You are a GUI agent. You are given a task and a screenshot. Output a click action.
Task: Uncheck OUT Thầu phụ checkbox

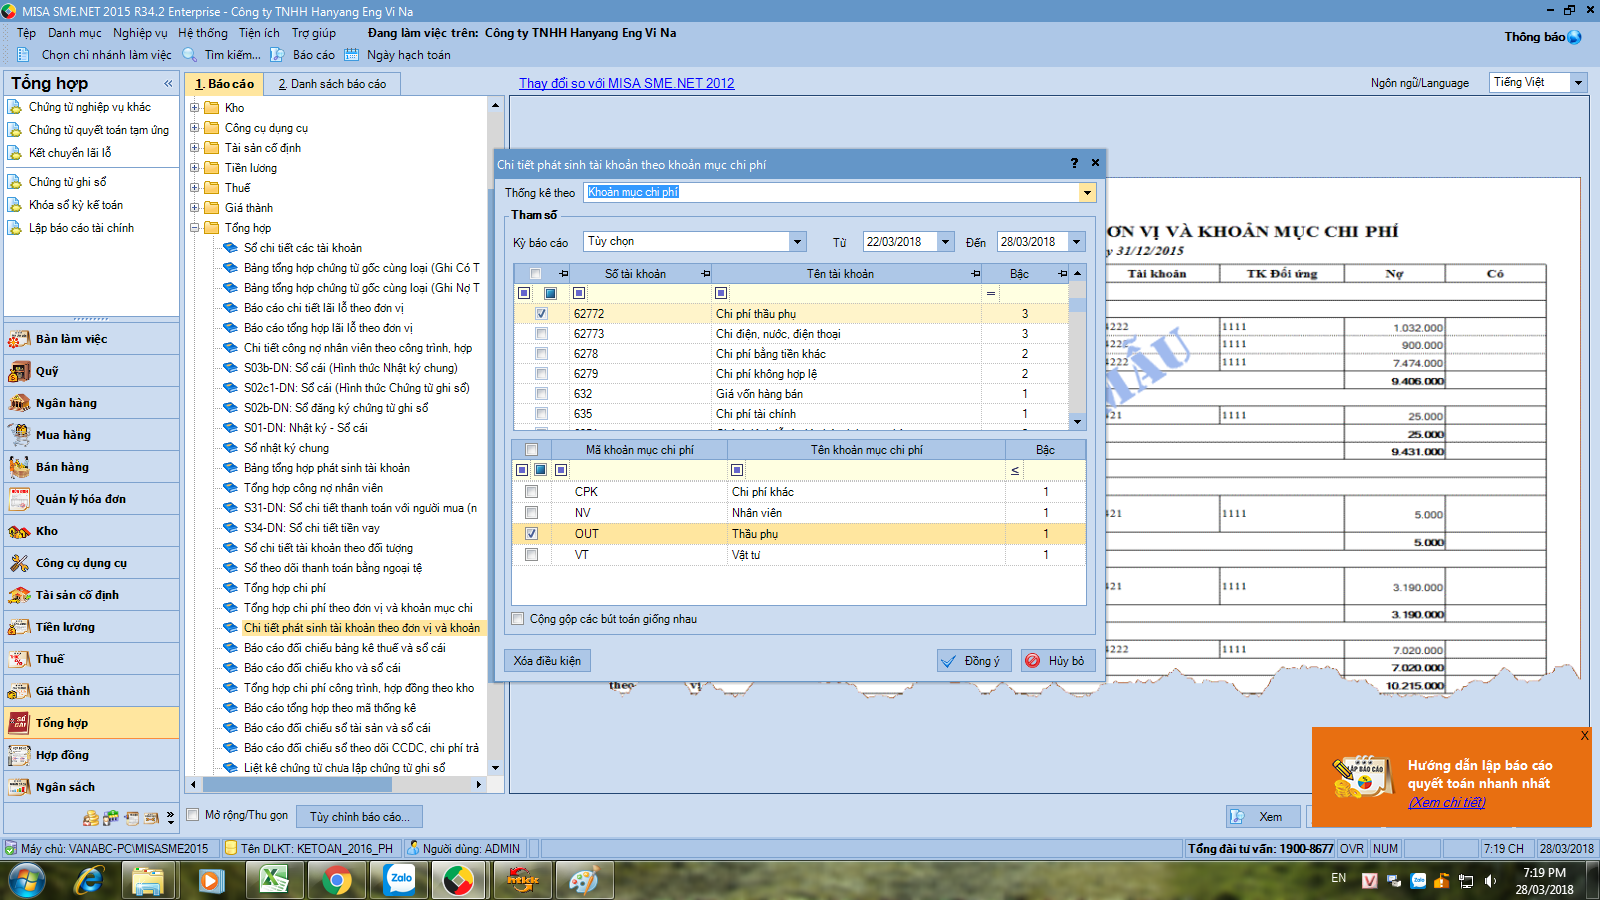tap(531, 534)
